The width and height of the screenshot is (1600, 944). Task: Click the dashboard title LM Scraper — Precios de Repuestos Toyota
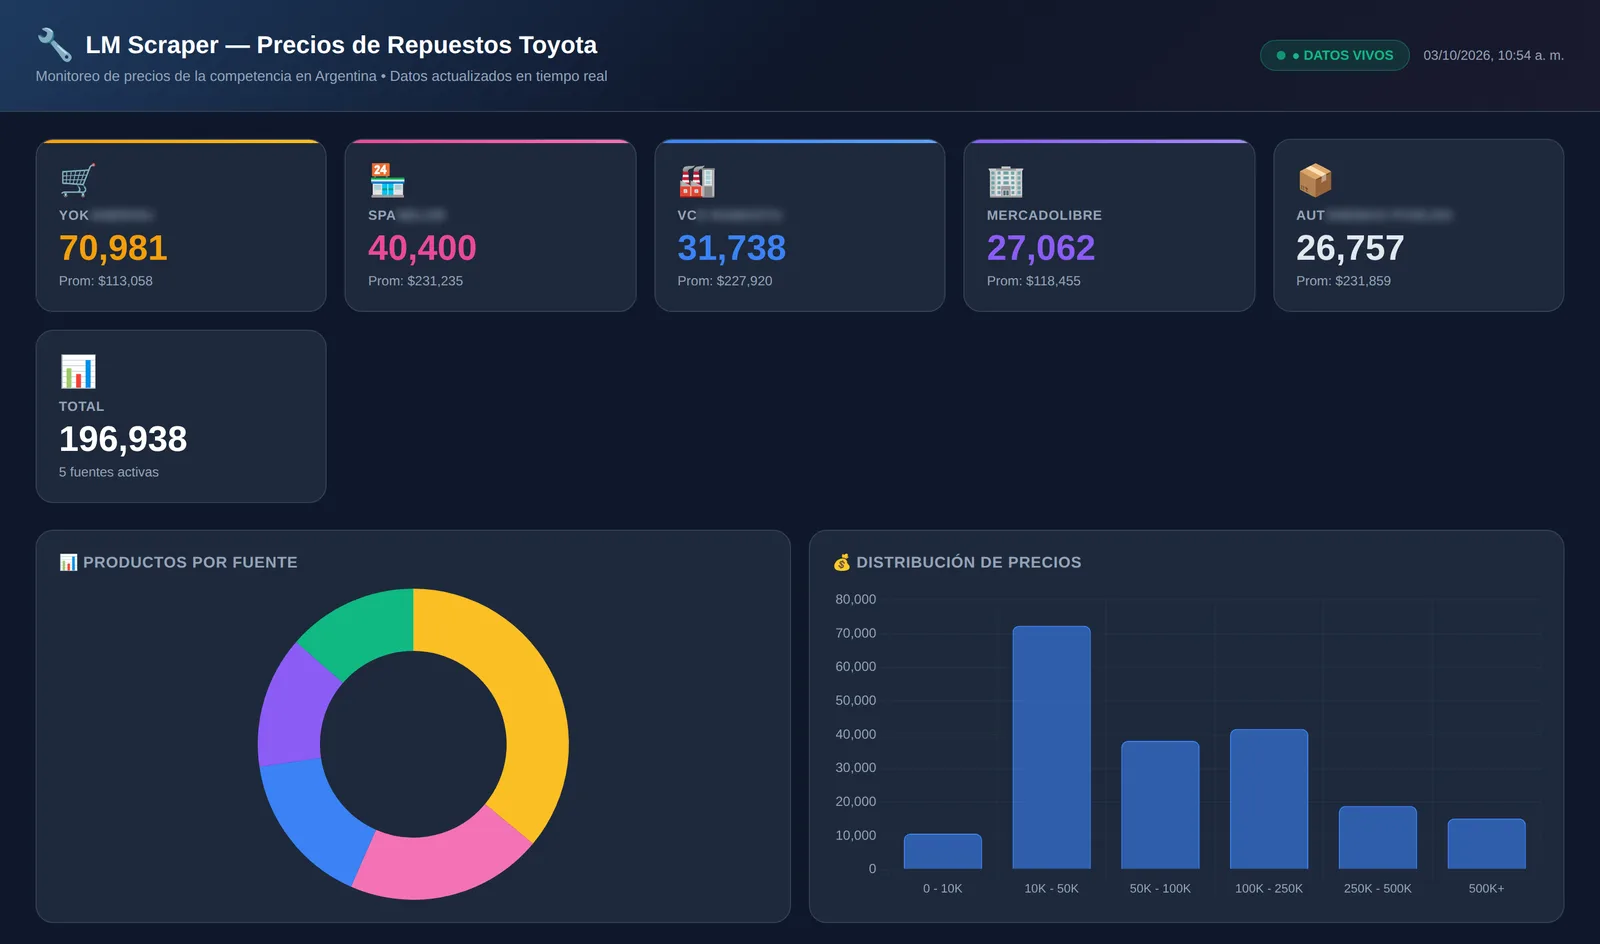341,45
